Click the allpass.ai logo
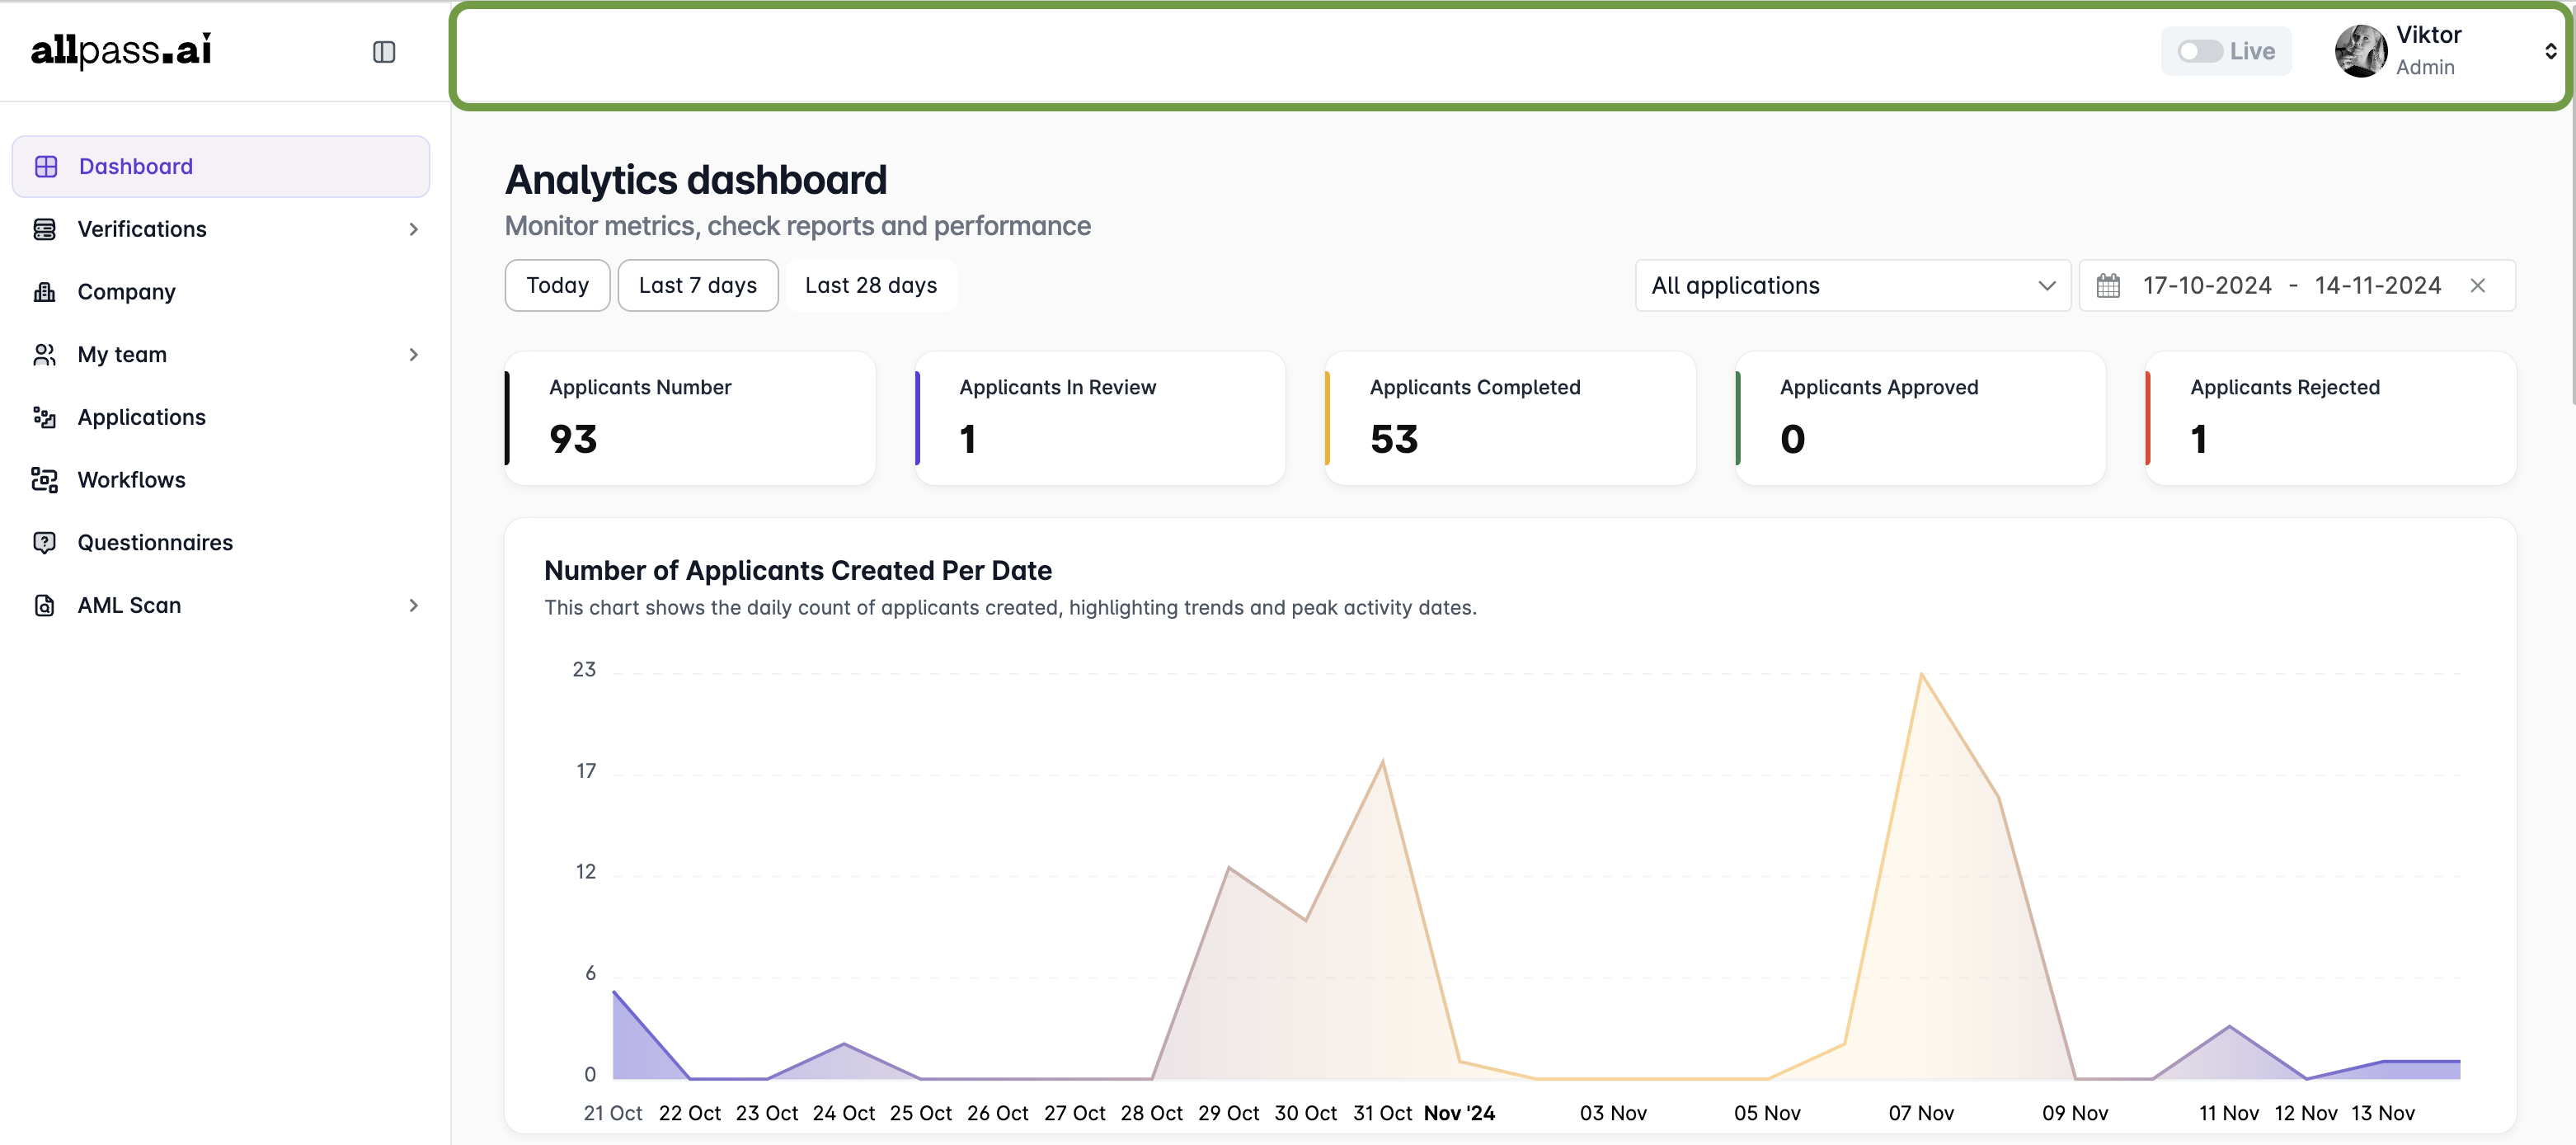This screenshot has height=1145, width=2576. click(121, 50)
